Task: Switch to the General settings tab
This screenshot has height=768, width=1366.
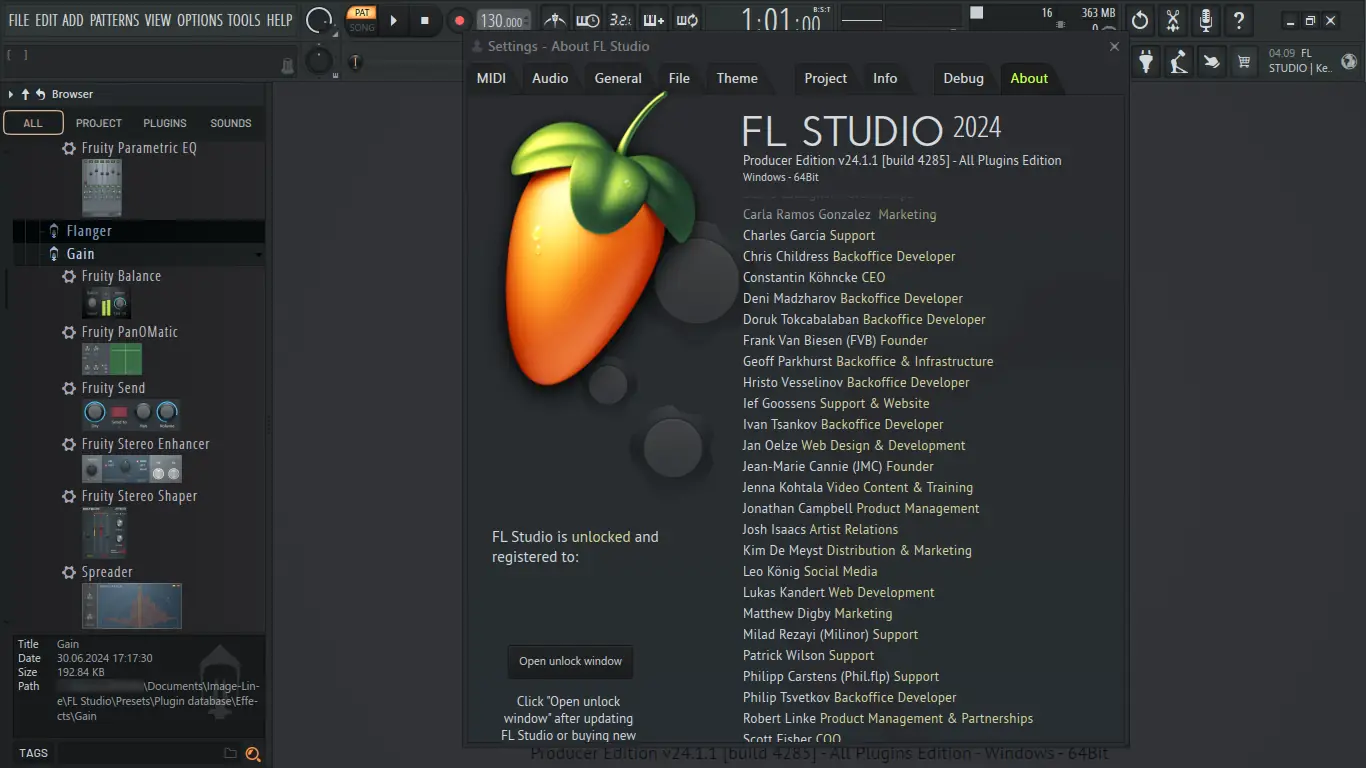Action: pyautogui.click(x=618, y=78)
